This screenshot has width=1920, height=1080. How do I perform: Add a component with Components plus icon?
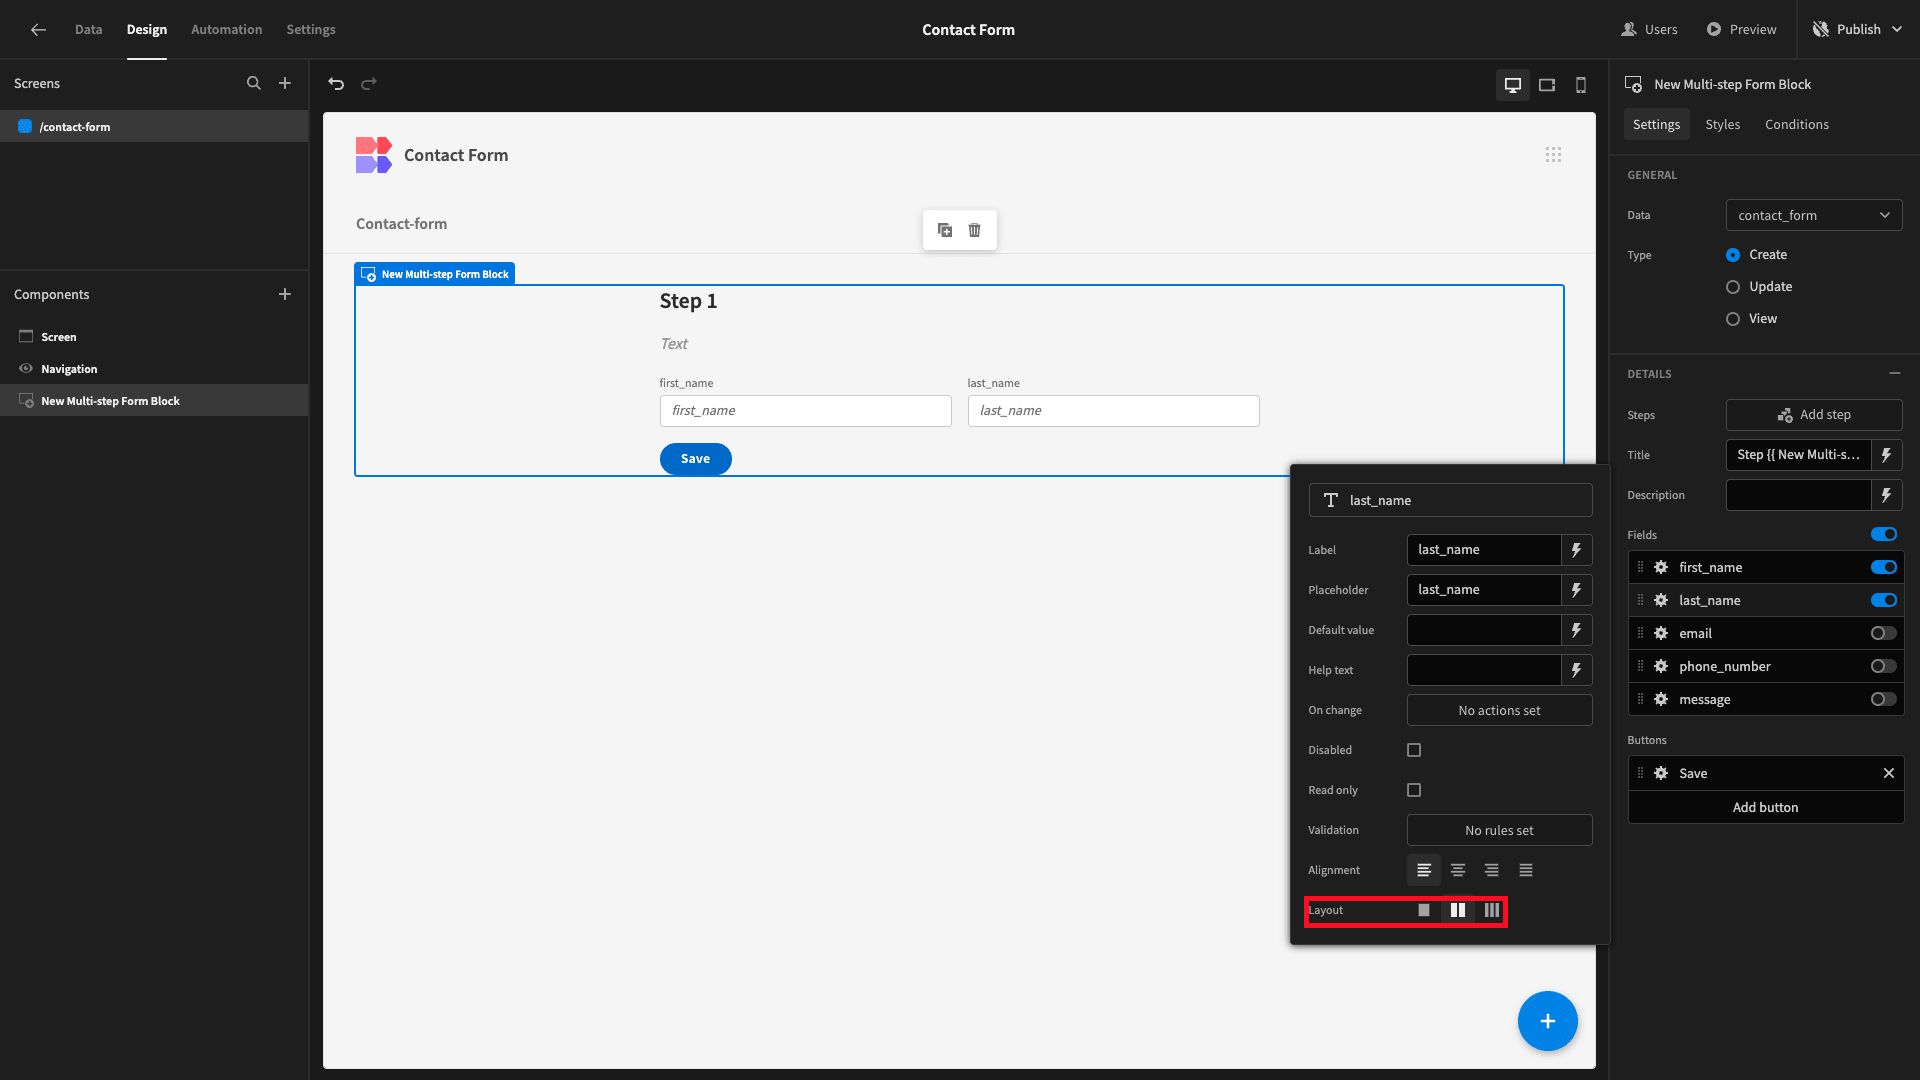(285, 294)
